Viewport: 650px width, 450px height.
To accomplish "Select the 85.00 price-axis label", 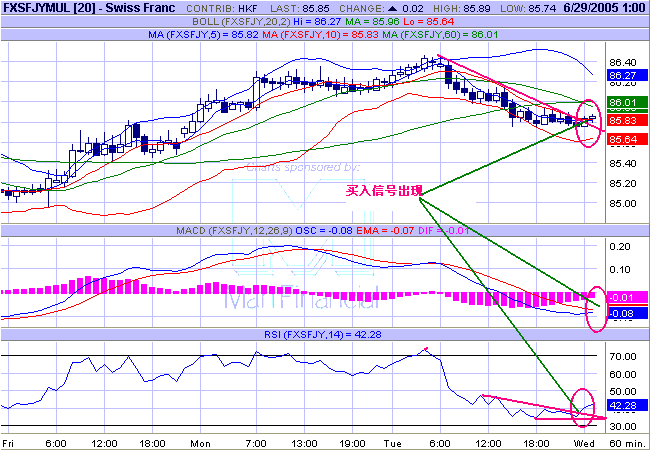I will click(622, 203).
